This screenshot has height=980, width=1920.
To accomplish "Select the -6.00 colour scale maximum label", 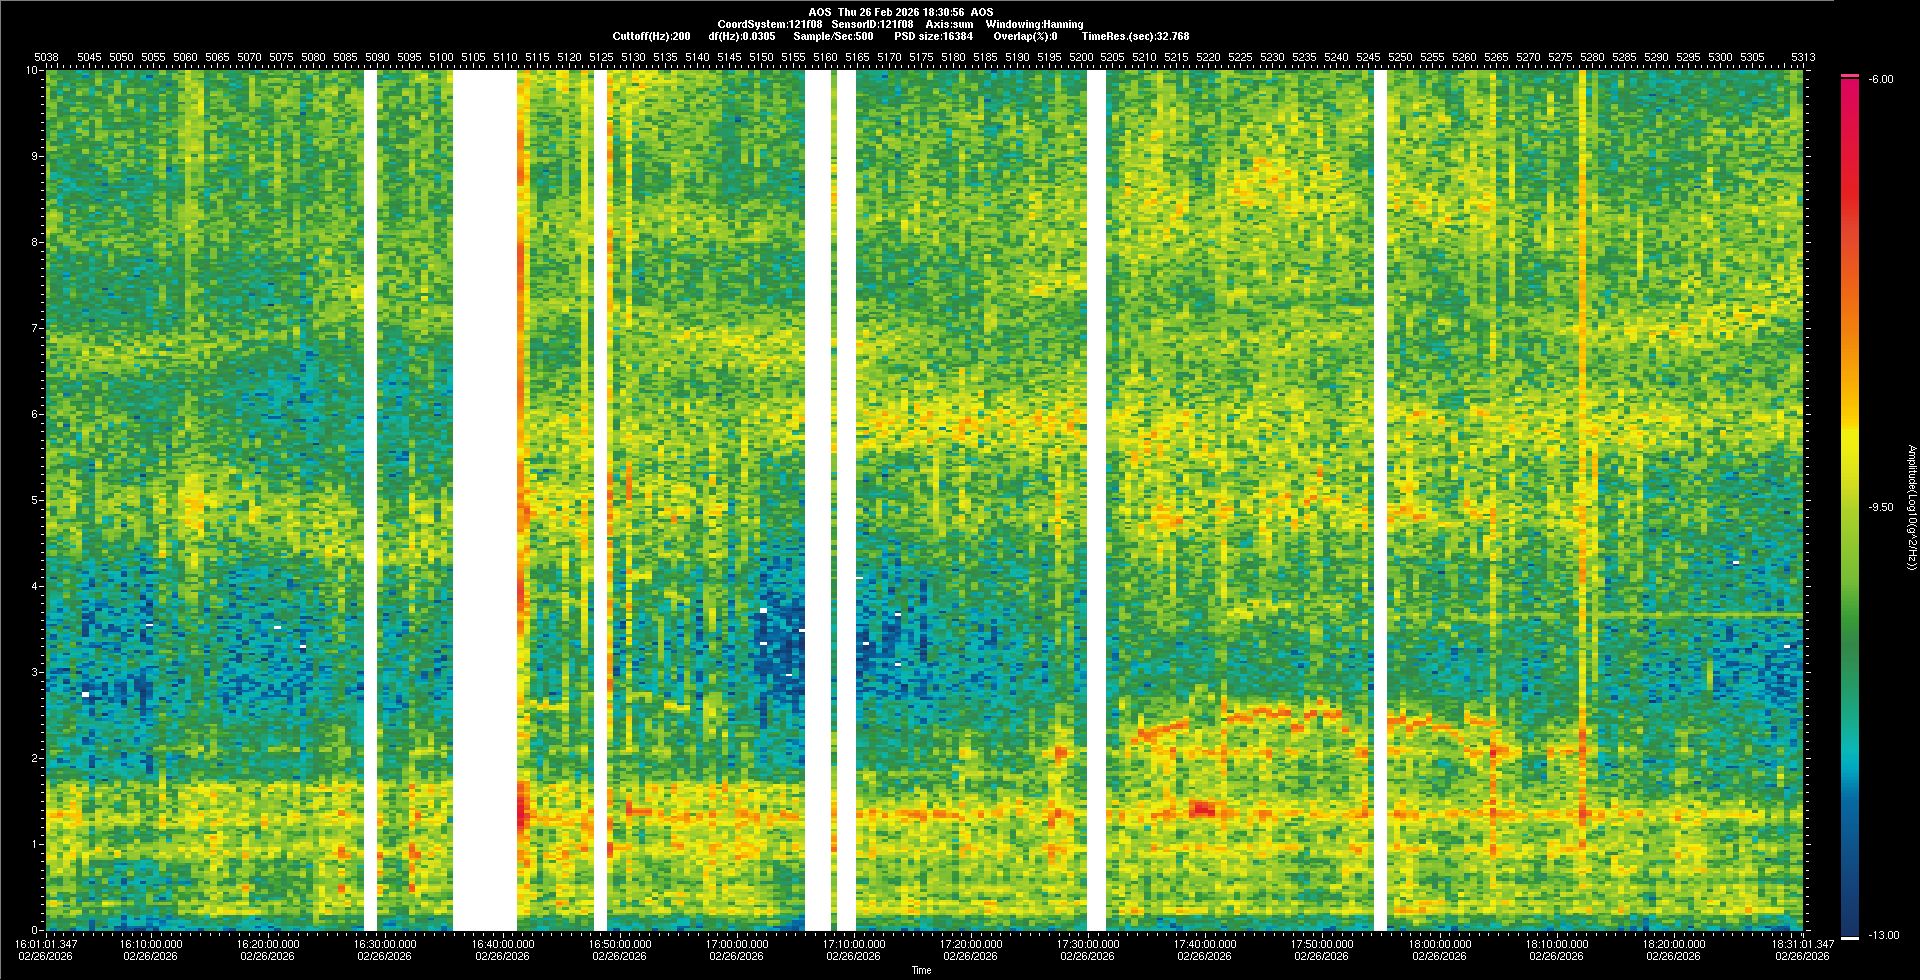I will tap(1879, 79).
